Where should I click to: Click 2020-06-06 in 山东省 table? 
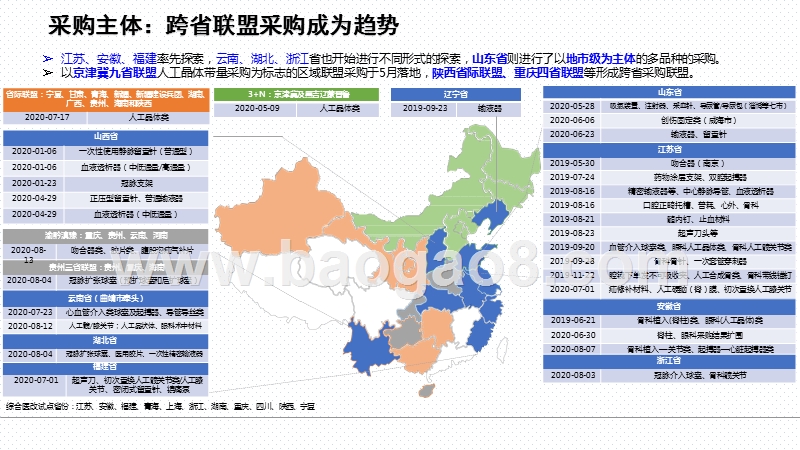tap(572, 120)
